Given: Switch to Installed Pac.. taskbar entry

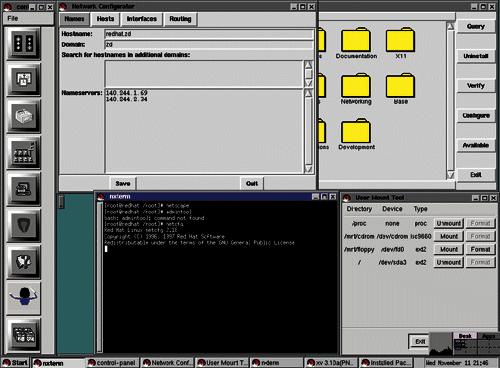Looking at the screenshot, I should [386, 363].
